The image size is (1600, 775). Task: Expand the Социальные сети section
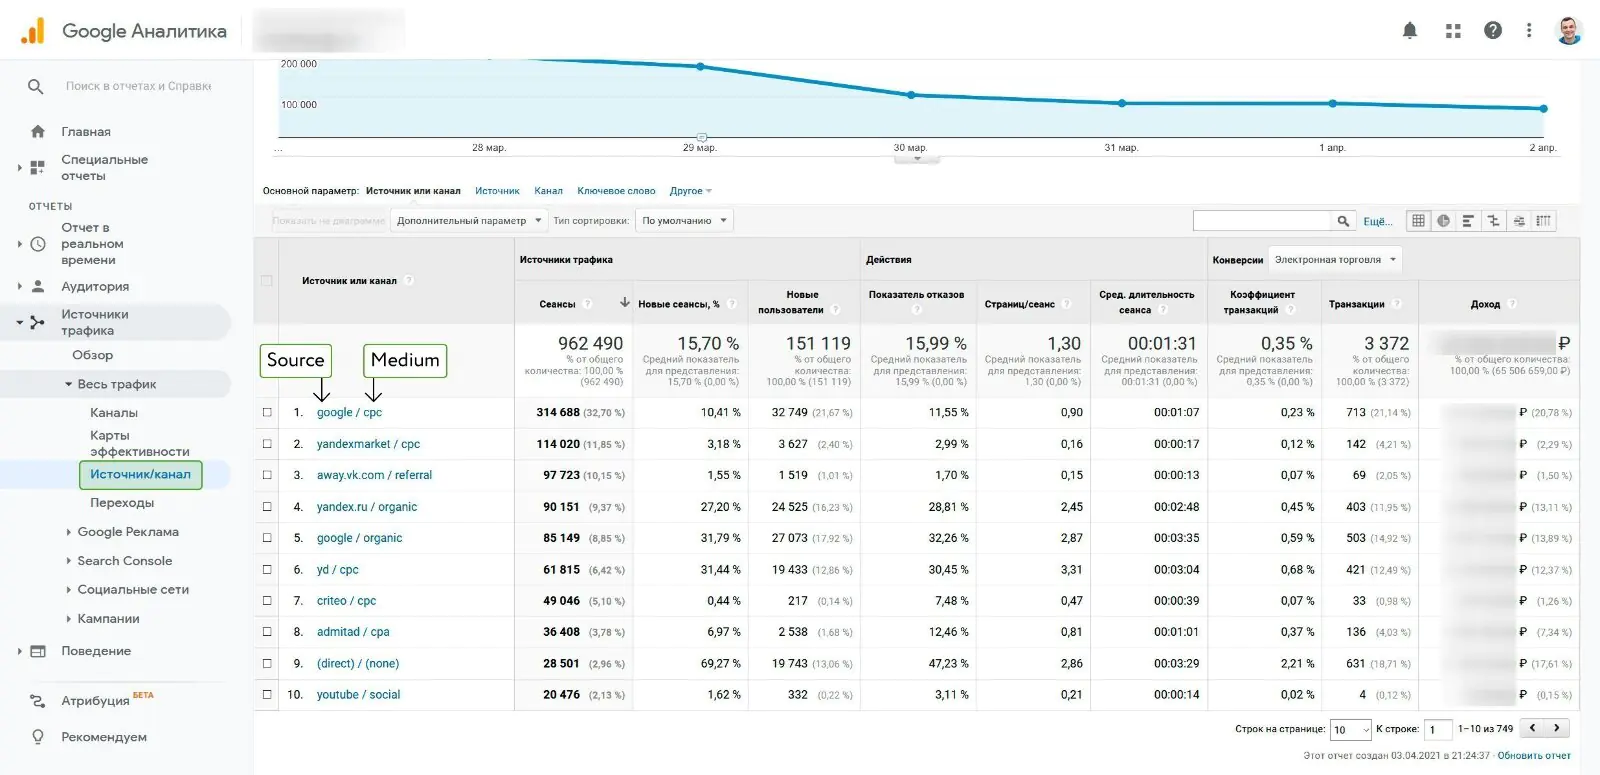[69, 590]
